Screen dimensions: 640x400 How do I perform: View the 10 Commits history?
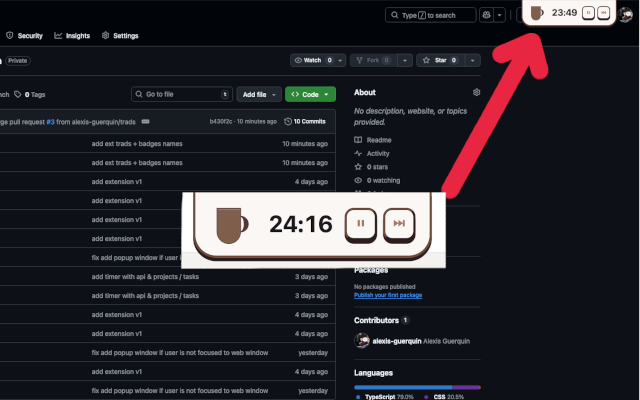[x=304, y=122]
